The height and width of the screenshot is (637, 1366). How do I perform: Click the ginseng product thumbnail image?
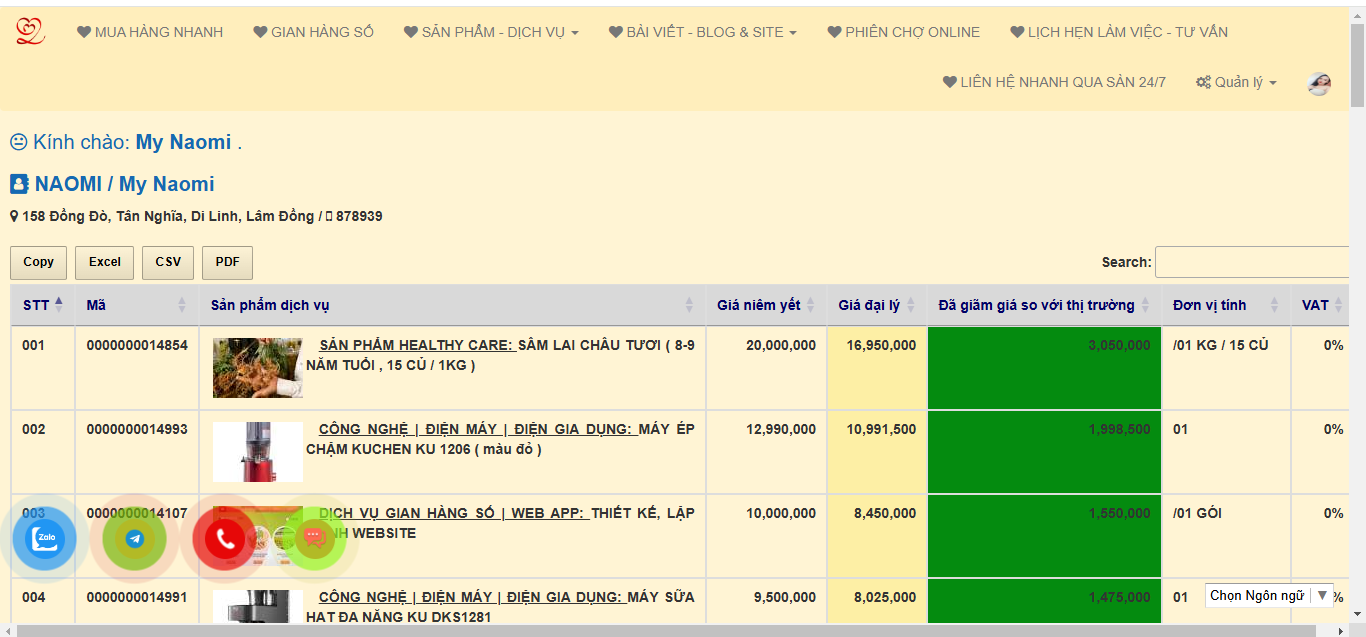point(257,367)
